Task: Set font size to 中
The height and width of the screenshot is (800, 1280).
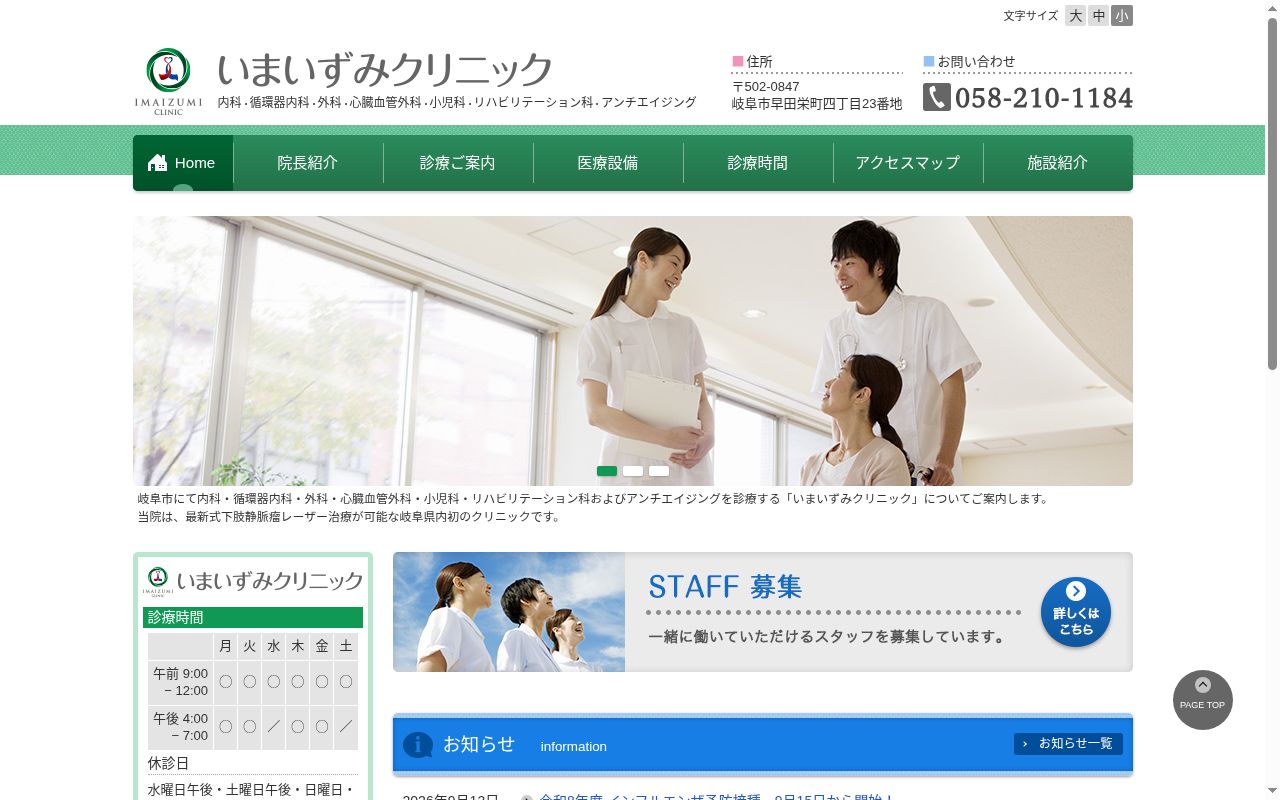Action: [1098, 15]
